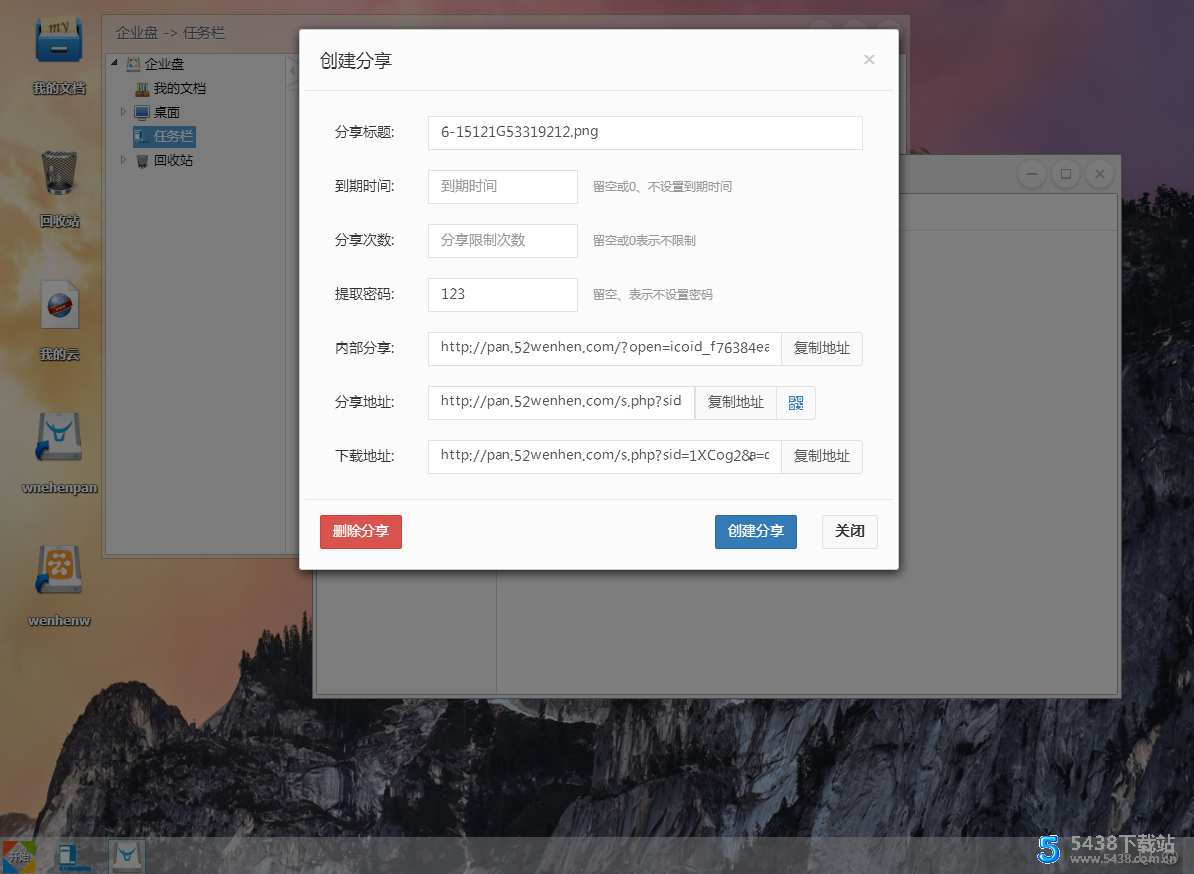Click the 删除分享 button
The height and width of the screenshot is (874, 1194).
click(x=360, y=531)
